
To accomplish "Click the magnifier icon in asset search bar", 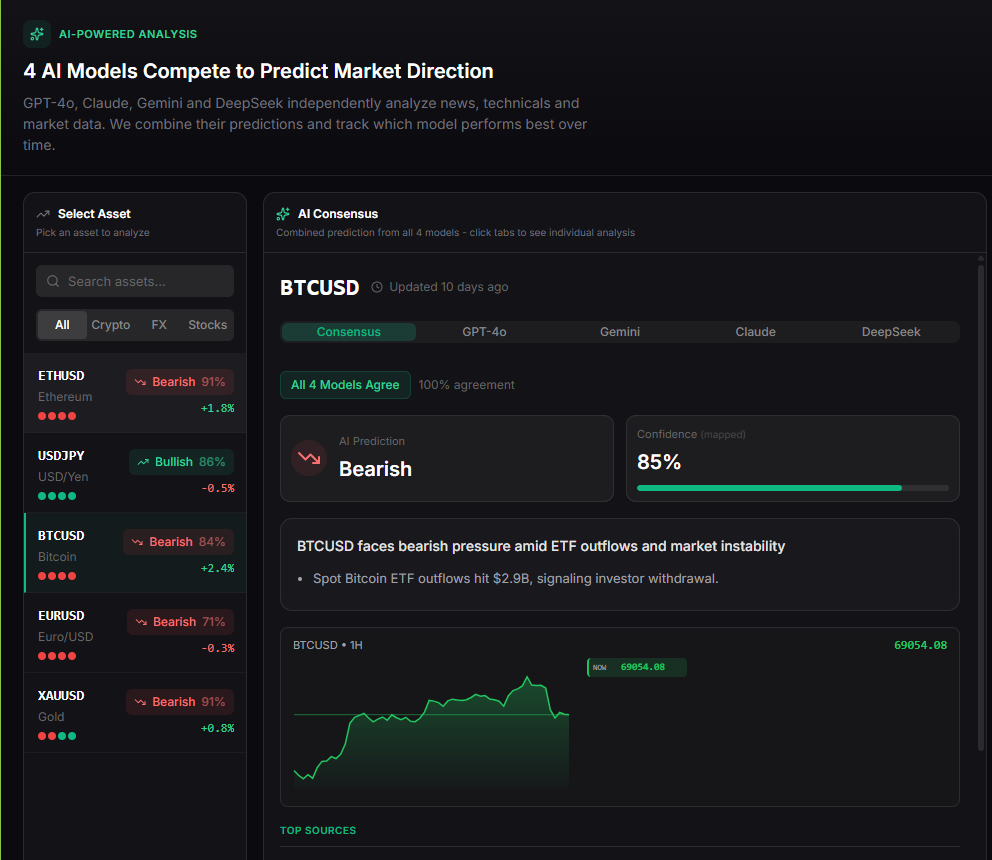I will pyautogui.click(x=53, y=281).
